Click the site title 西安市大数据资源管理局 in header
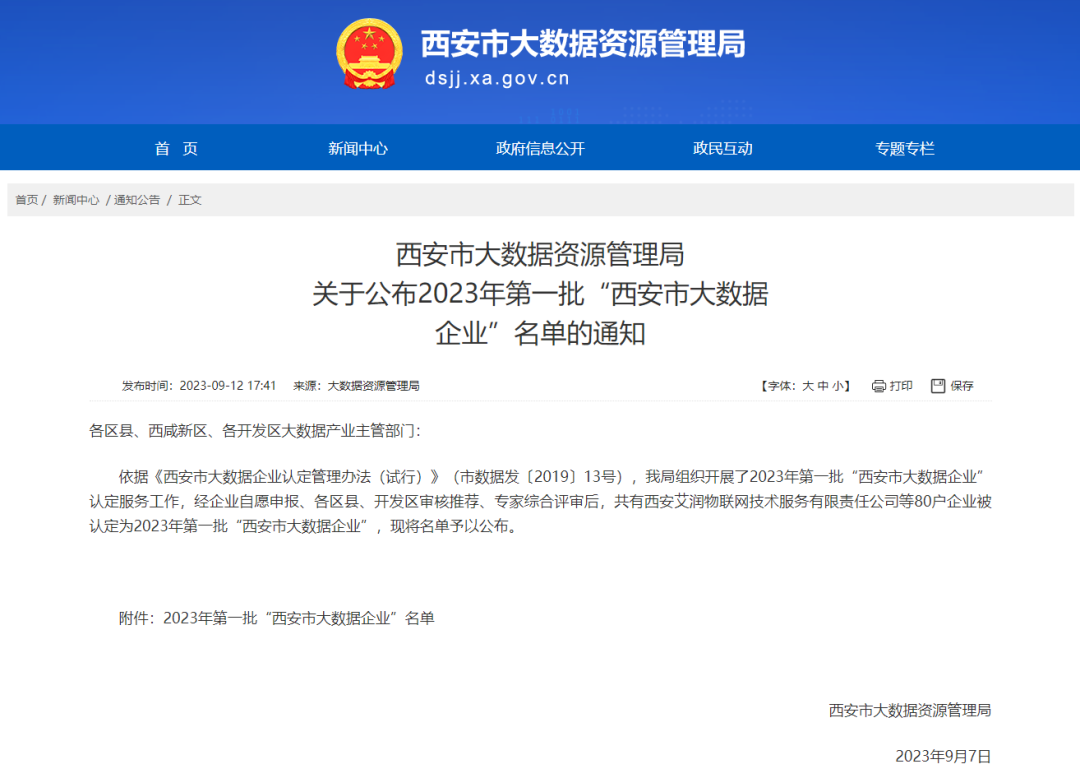The image size is (1080, 778). click(x=583, y=44)
